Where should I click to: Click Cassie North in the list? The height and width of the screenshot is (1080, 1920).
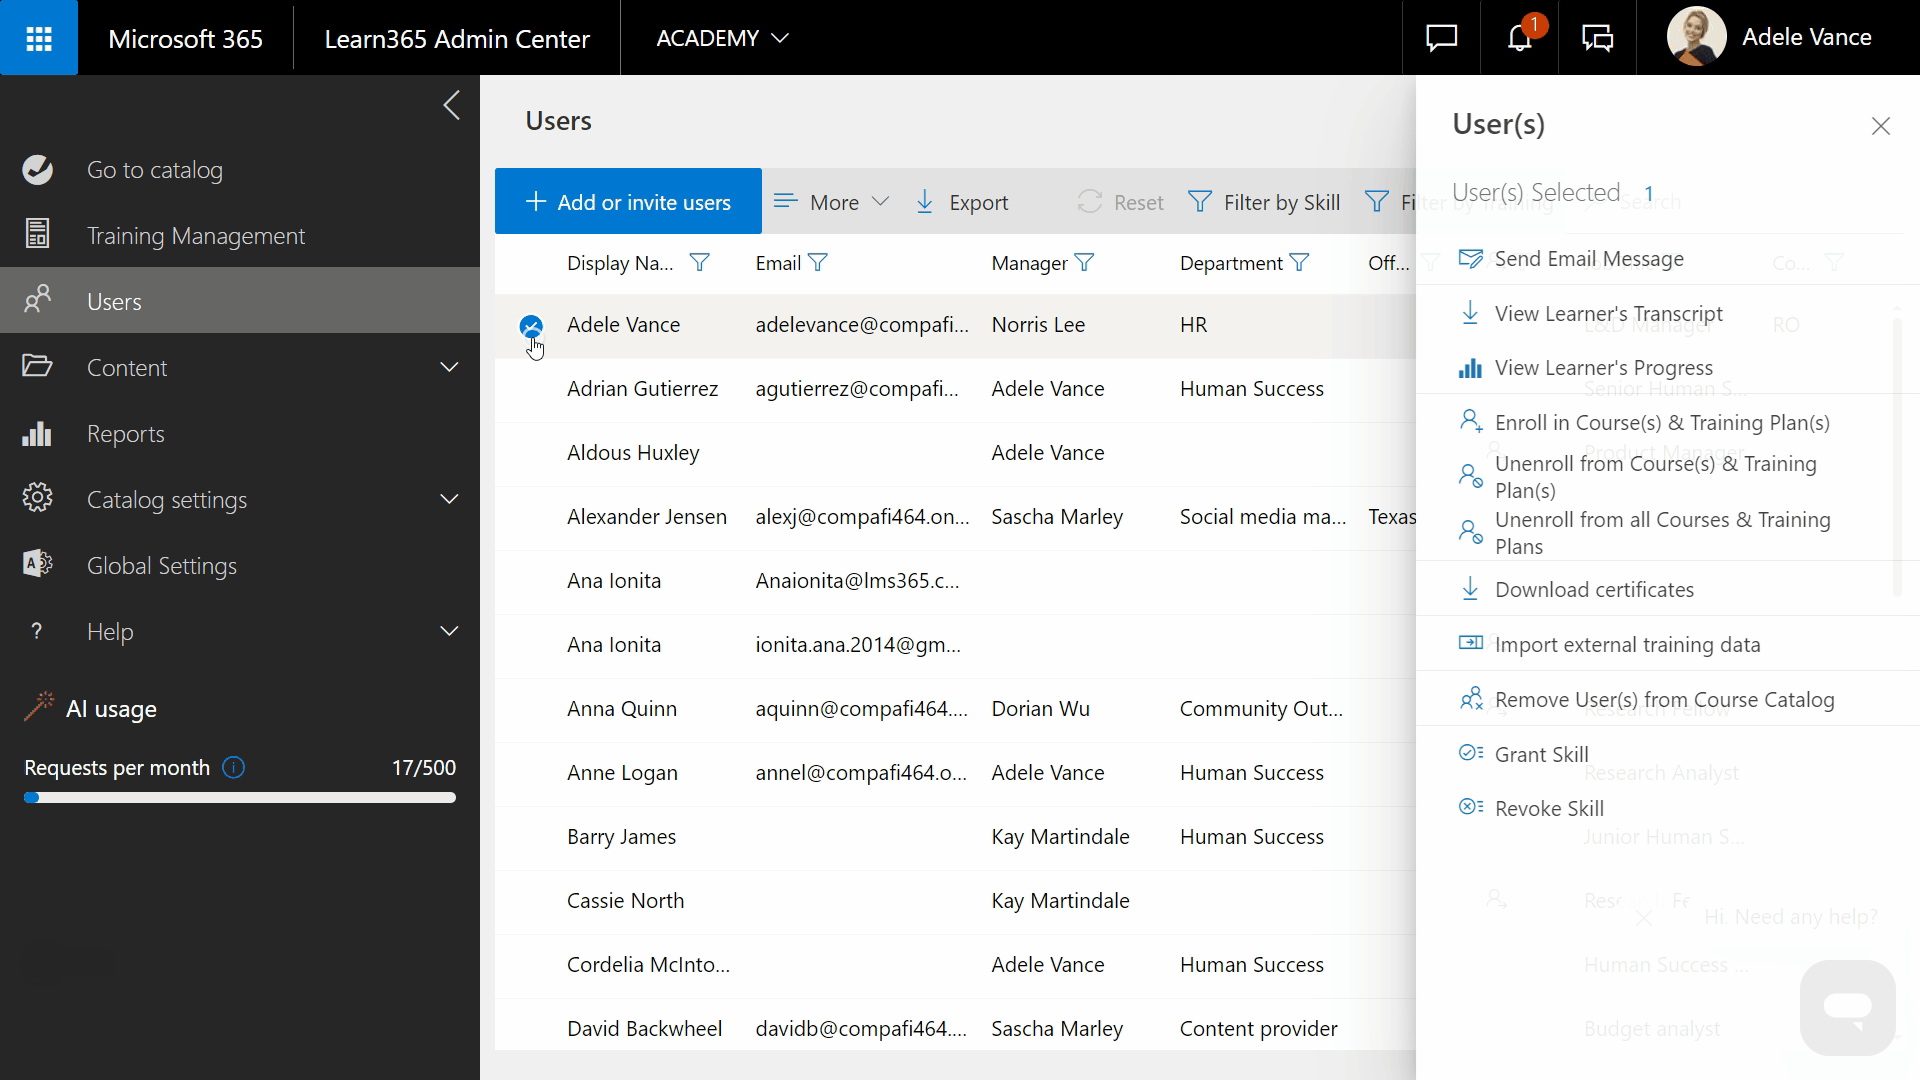click(x=625, y=901)
